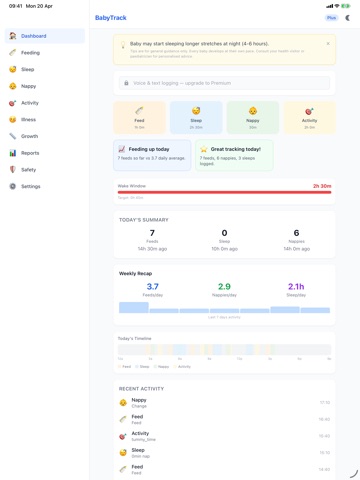Select Illness in the sidebar
The image size is (360, 480).
[x=45, y=119]
